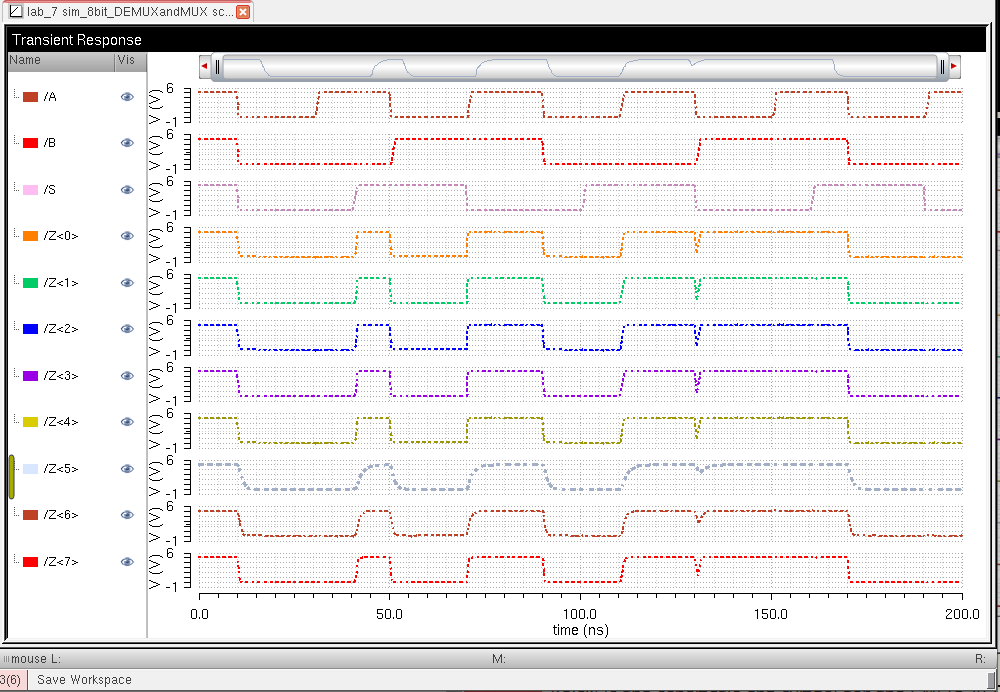Click the left red arrow of the time scroller

(205, 66)
